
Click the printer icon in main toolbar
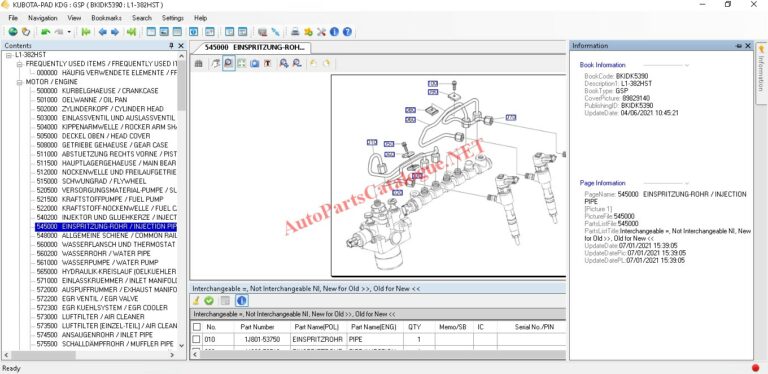(x=295, y=32)
